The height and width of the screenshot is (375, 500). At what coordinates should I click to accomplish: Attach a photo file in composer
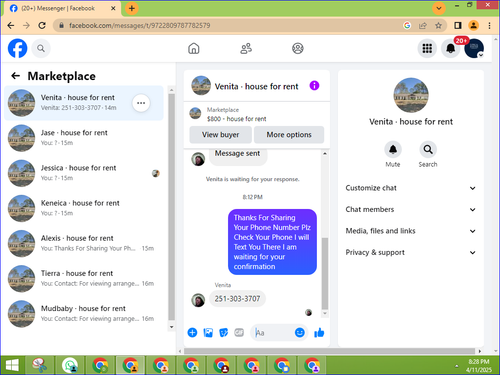click(x=208, y=332)
